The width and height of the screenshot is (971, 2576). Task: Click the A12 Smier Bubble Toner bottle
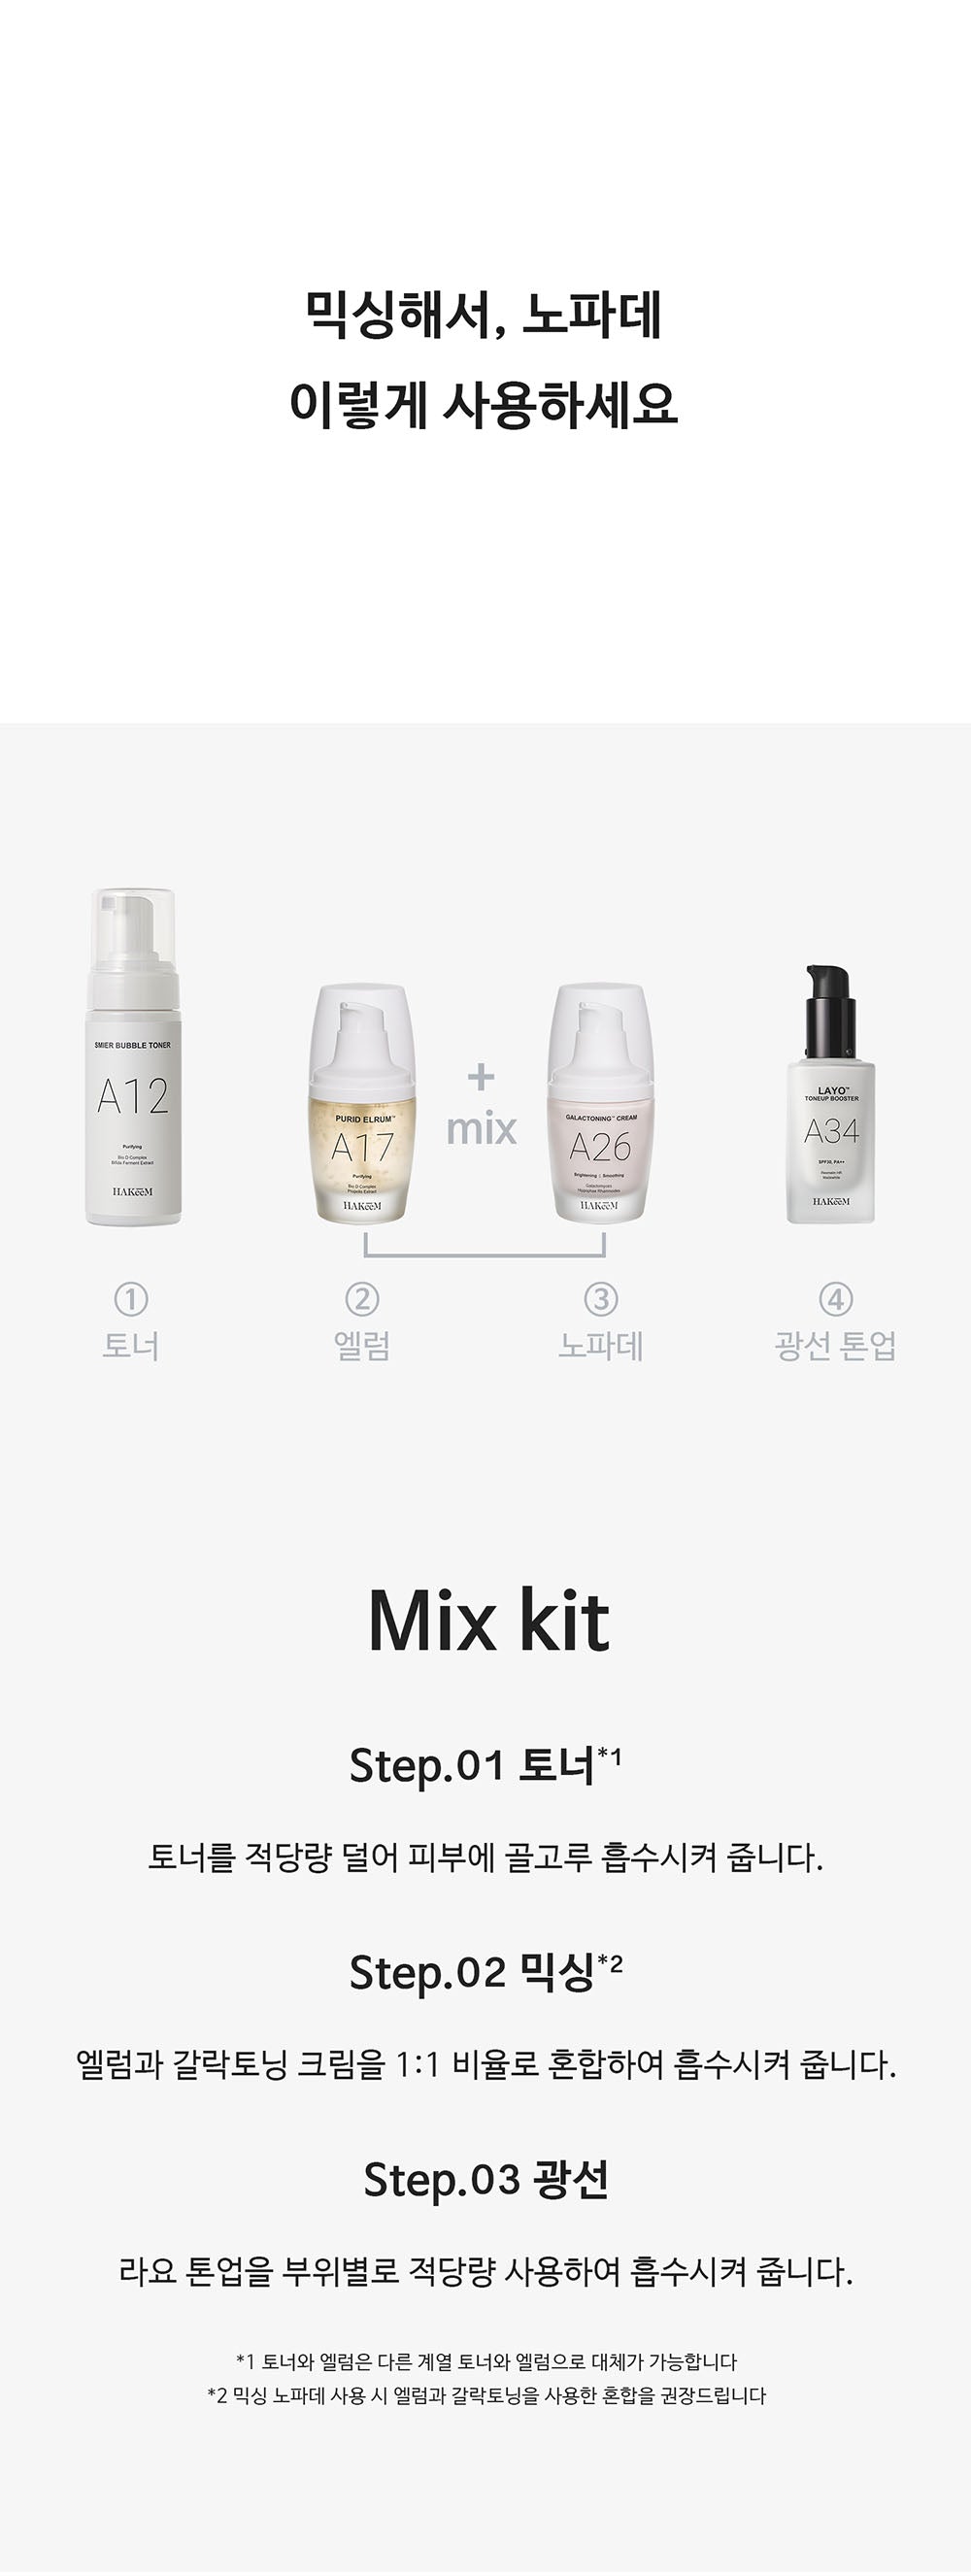(x=133, y=1056)
